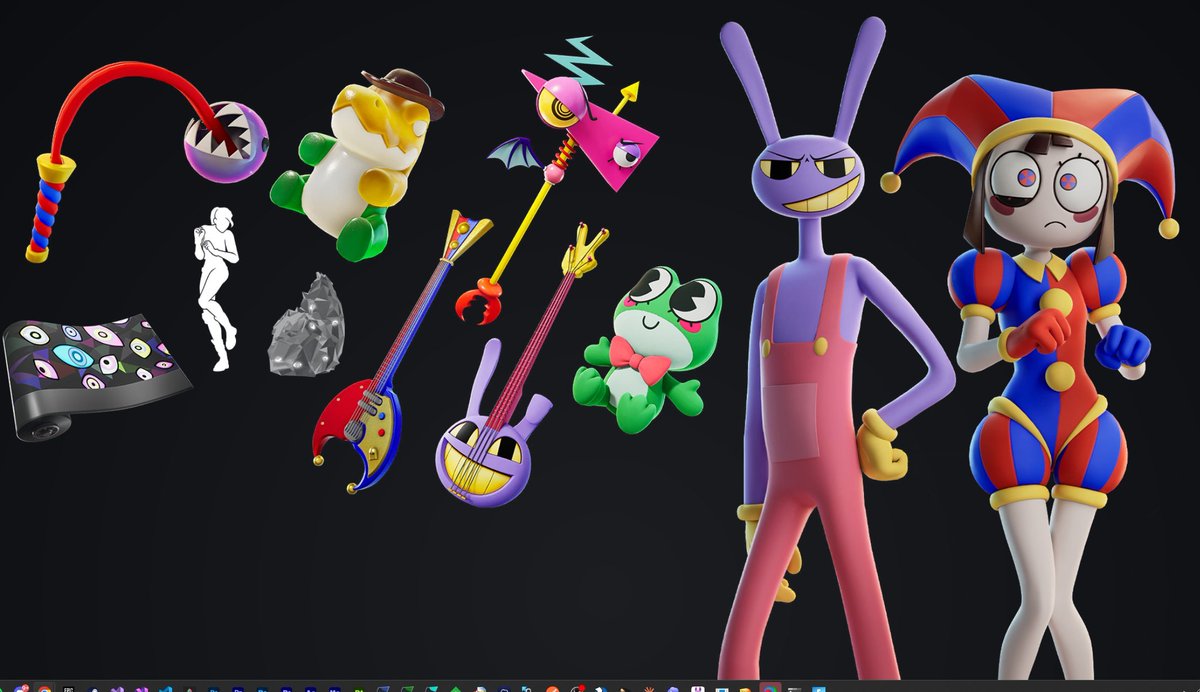The width and height of the screenshot is (1200, 692).
Task: Click the green frog plush with bow
Action: coord(647,350)
